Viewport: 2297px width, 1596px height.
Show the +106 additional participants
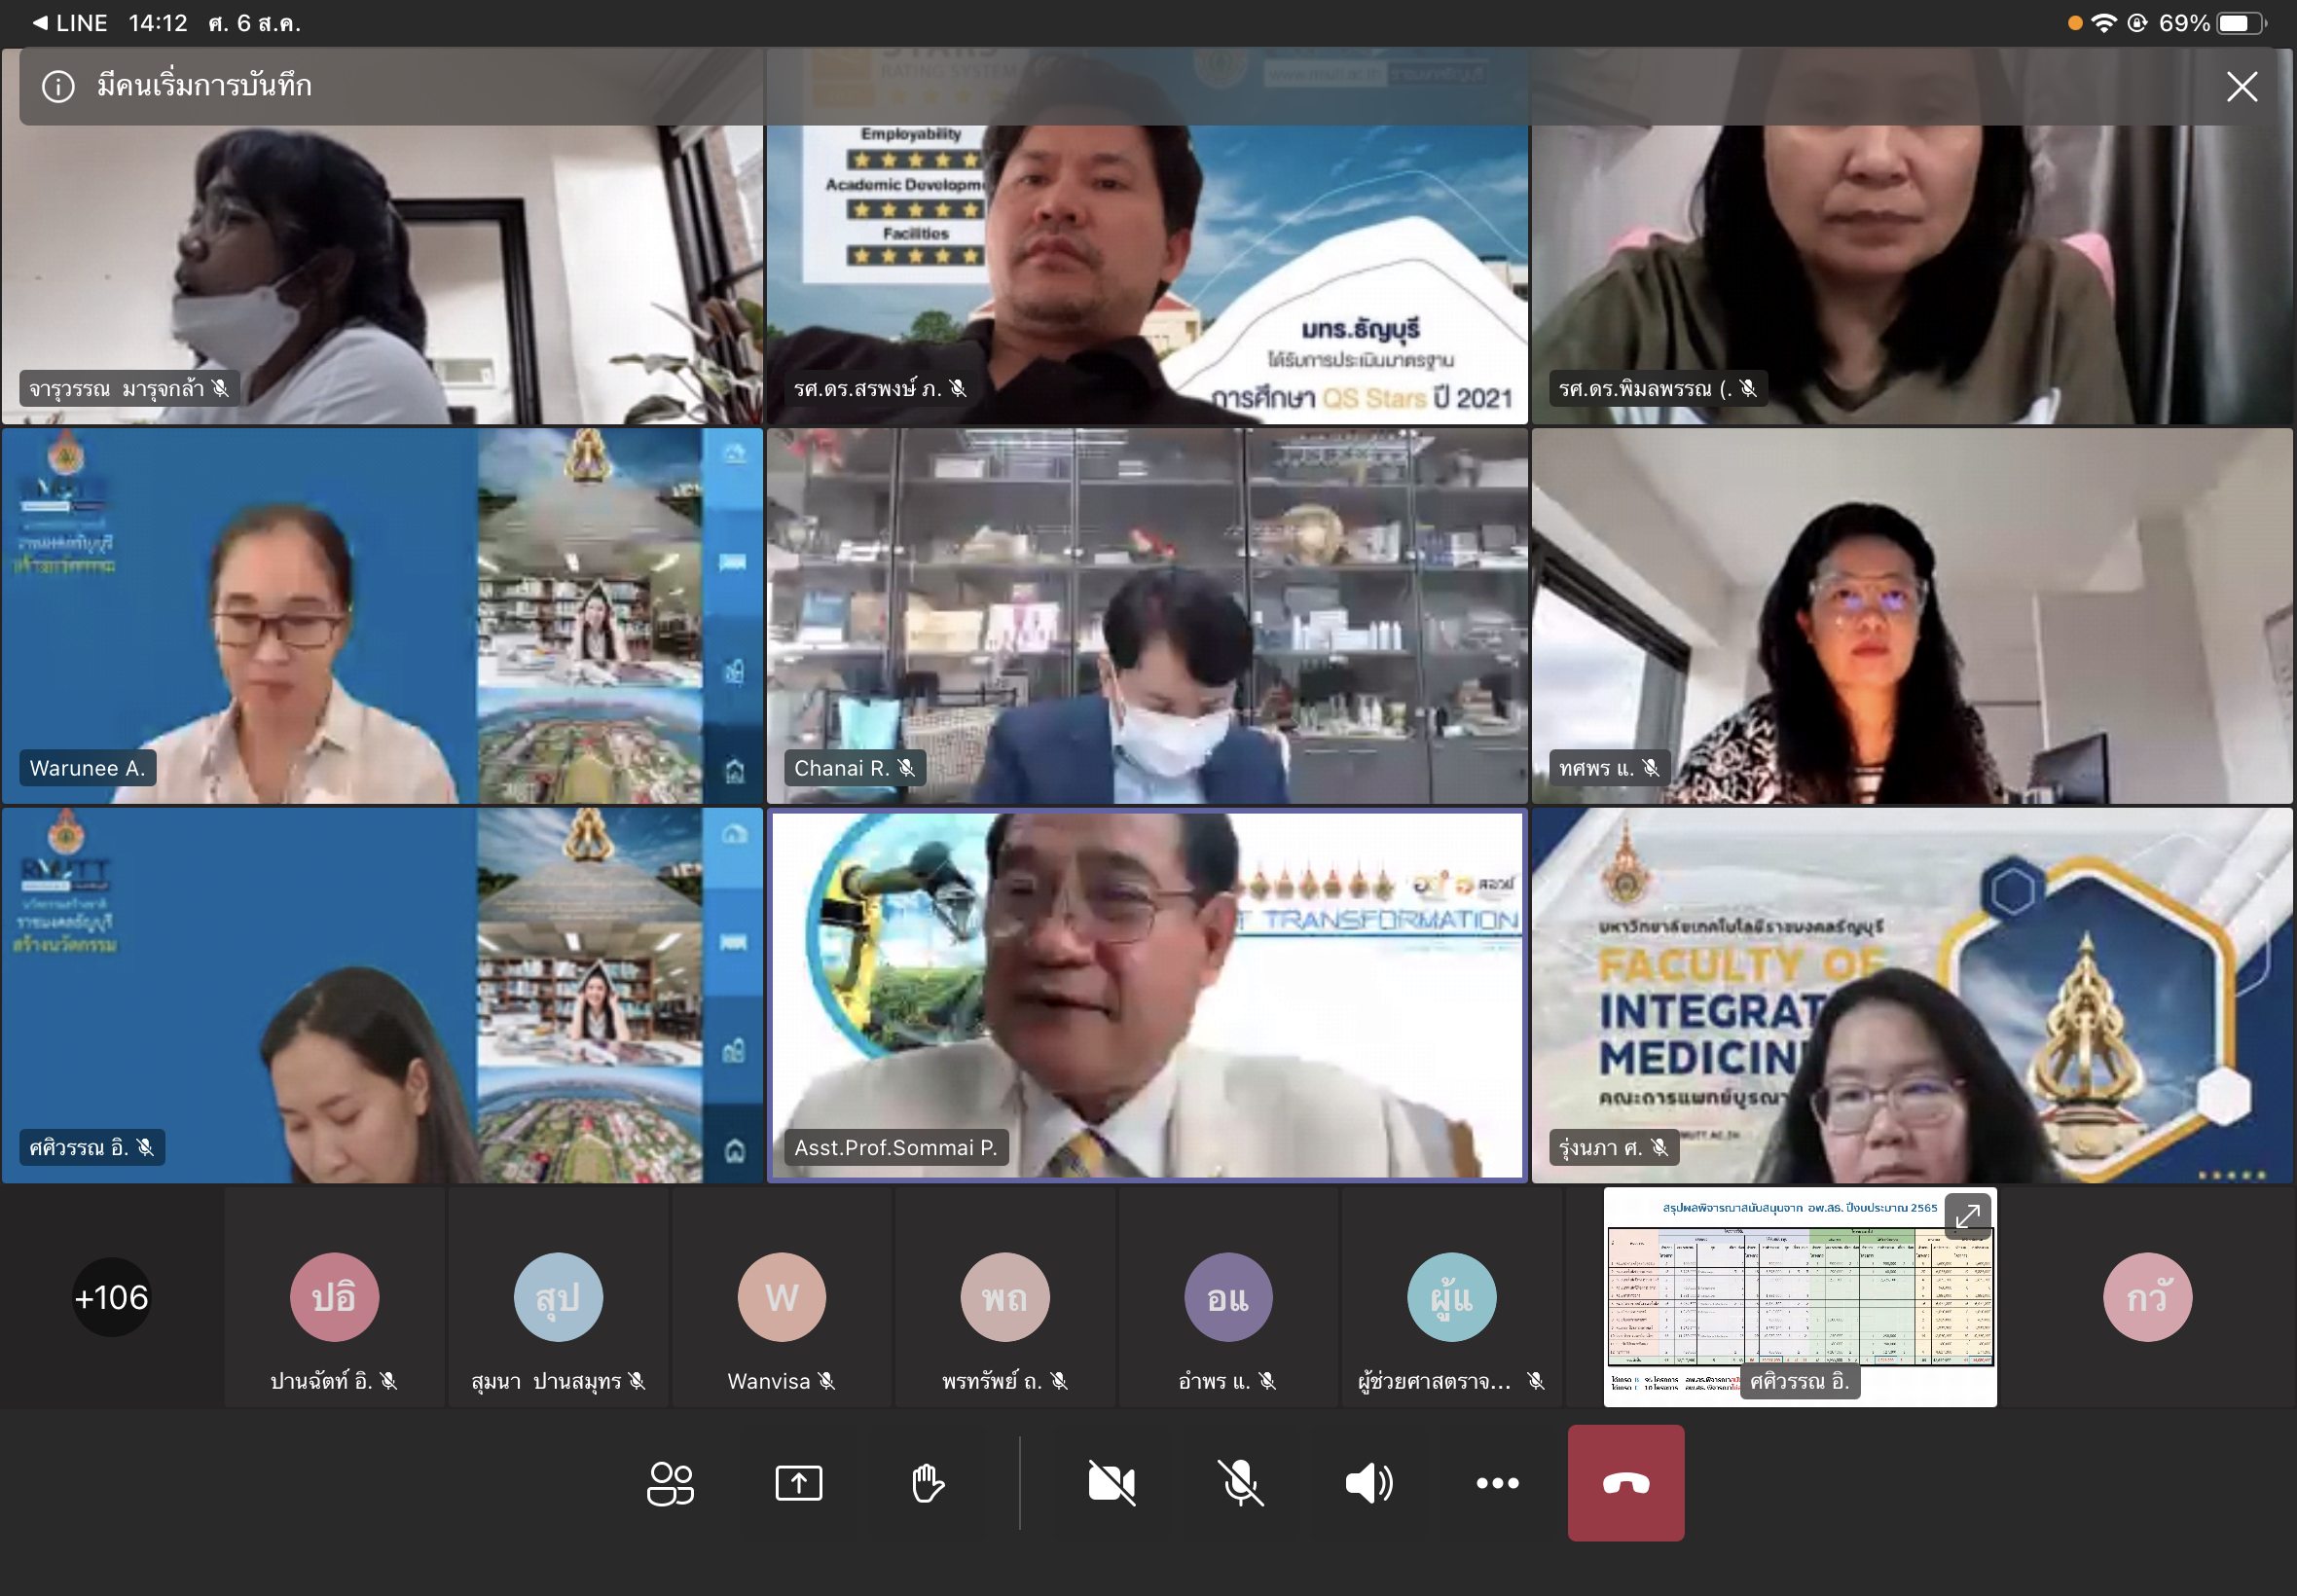(111, 1298)
